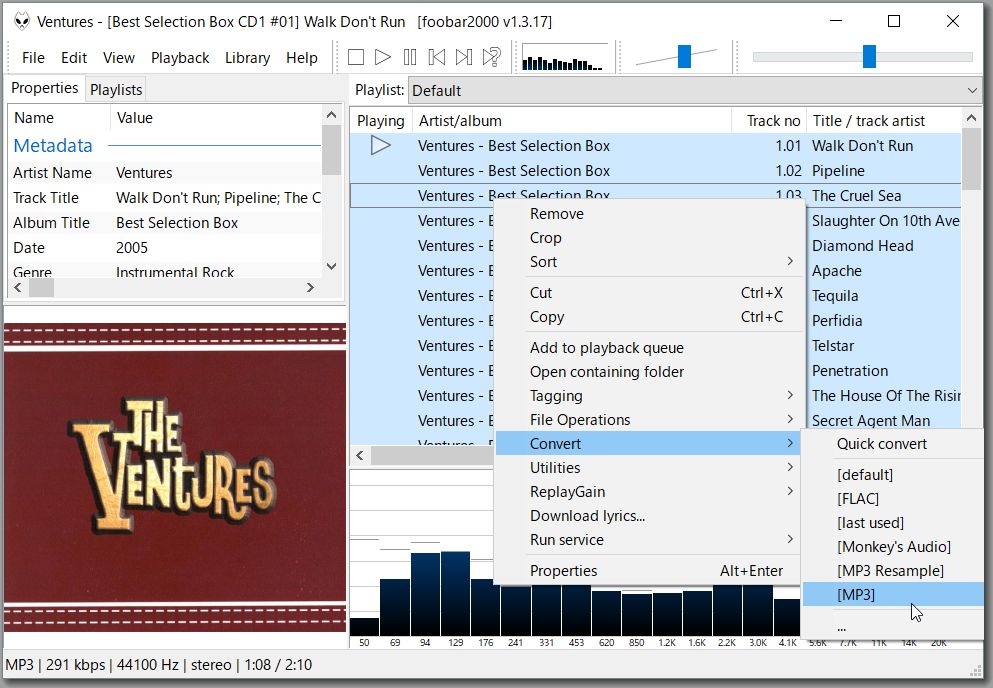Choose Remove from context menu
993x688 pixels.
click(647, 214)
